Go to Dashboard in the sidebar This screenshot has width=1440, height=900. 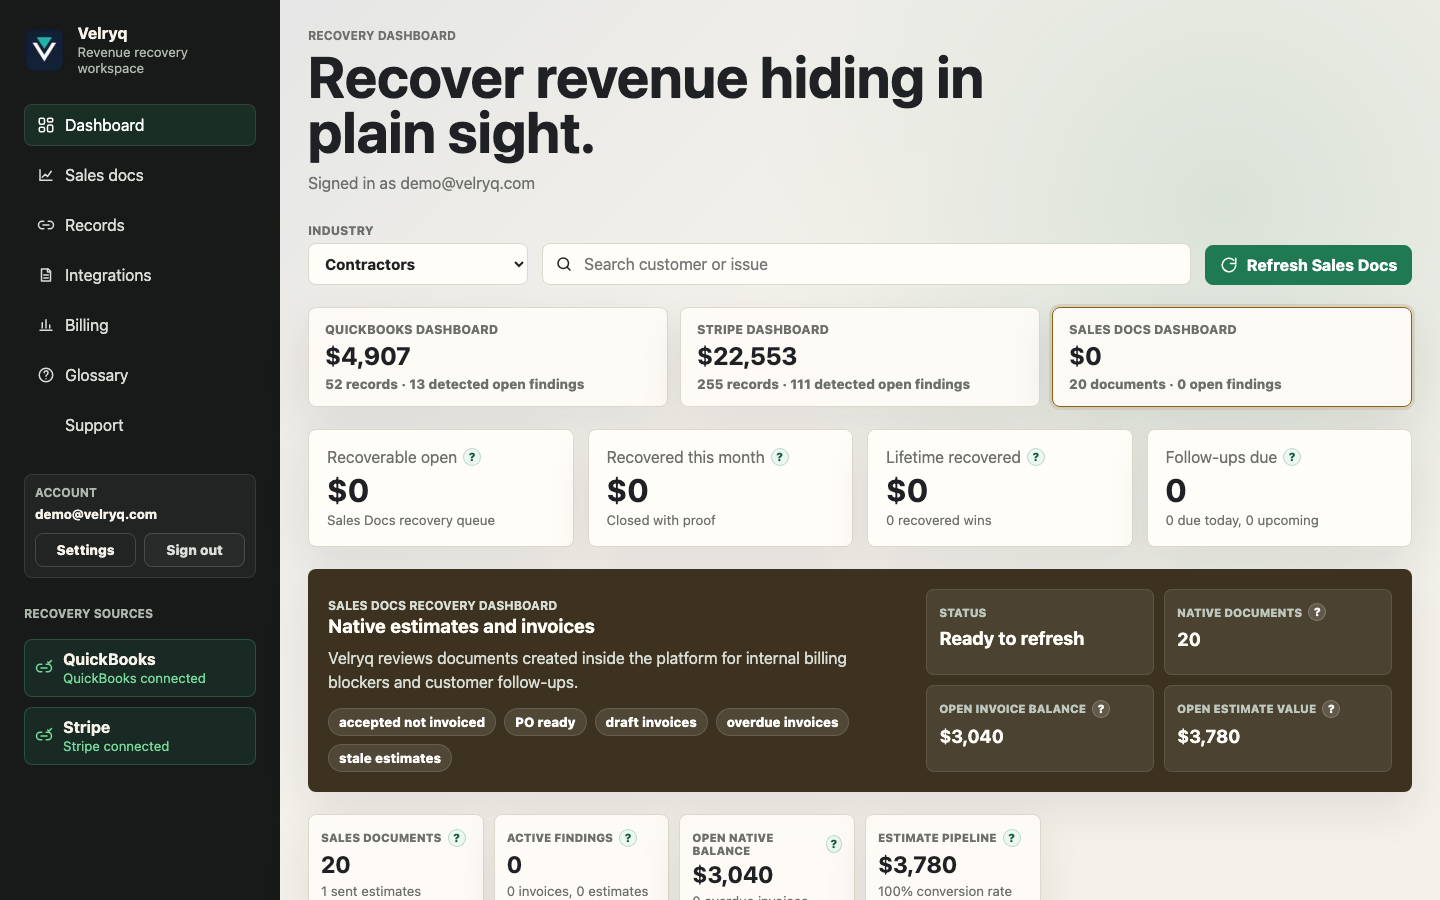click(140, 125)
